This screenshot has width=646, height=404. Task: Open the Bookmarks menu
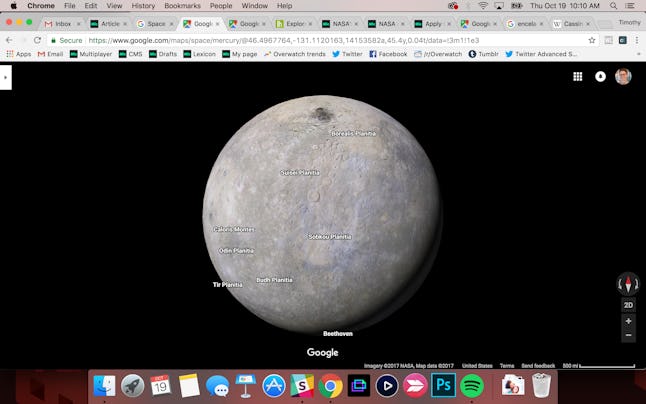coord(182,6)
